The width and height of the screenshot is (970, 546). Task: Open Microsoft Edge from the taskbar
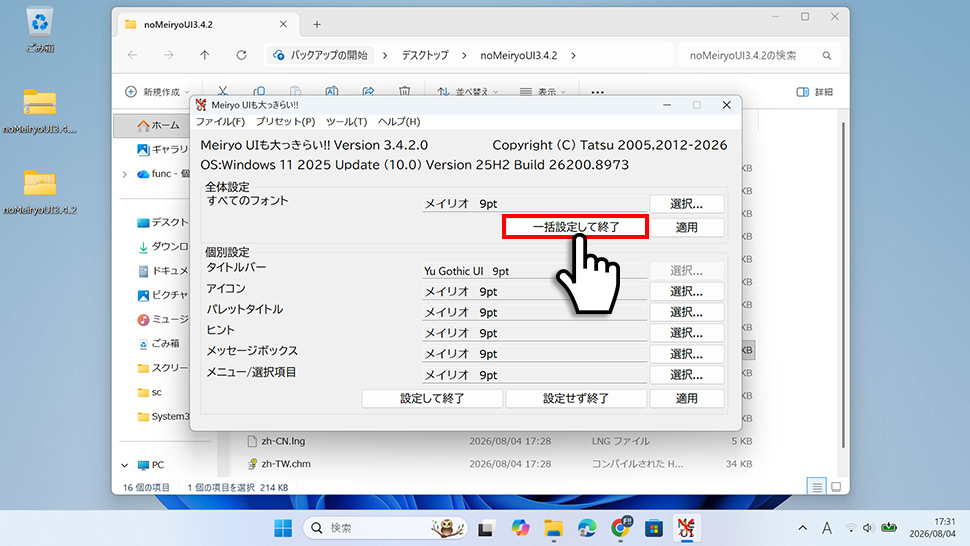(587, 528)
